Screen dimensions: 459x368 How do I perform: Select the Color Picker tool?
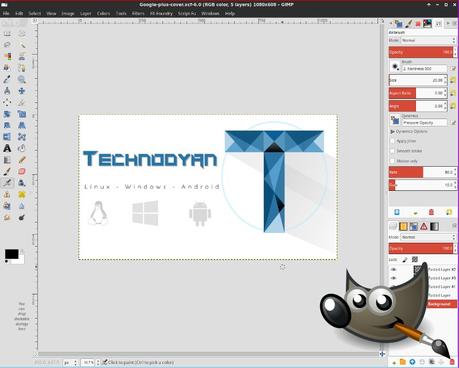point(7,79)
